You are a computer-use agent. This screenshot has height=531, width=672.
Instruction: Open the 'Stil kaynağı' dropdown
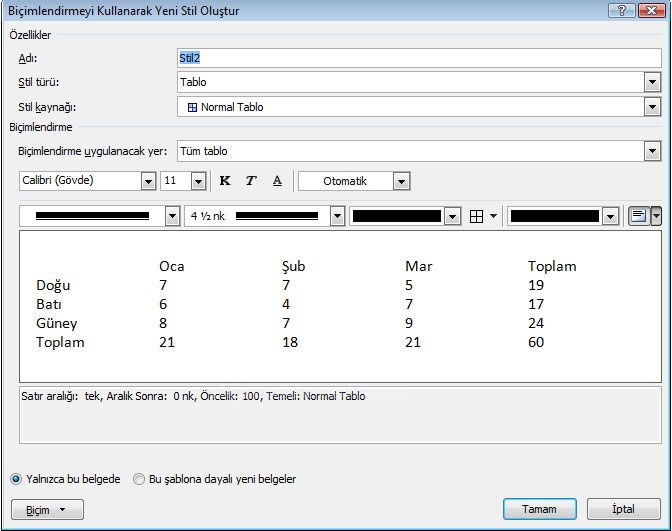click(x=652, y=107)
